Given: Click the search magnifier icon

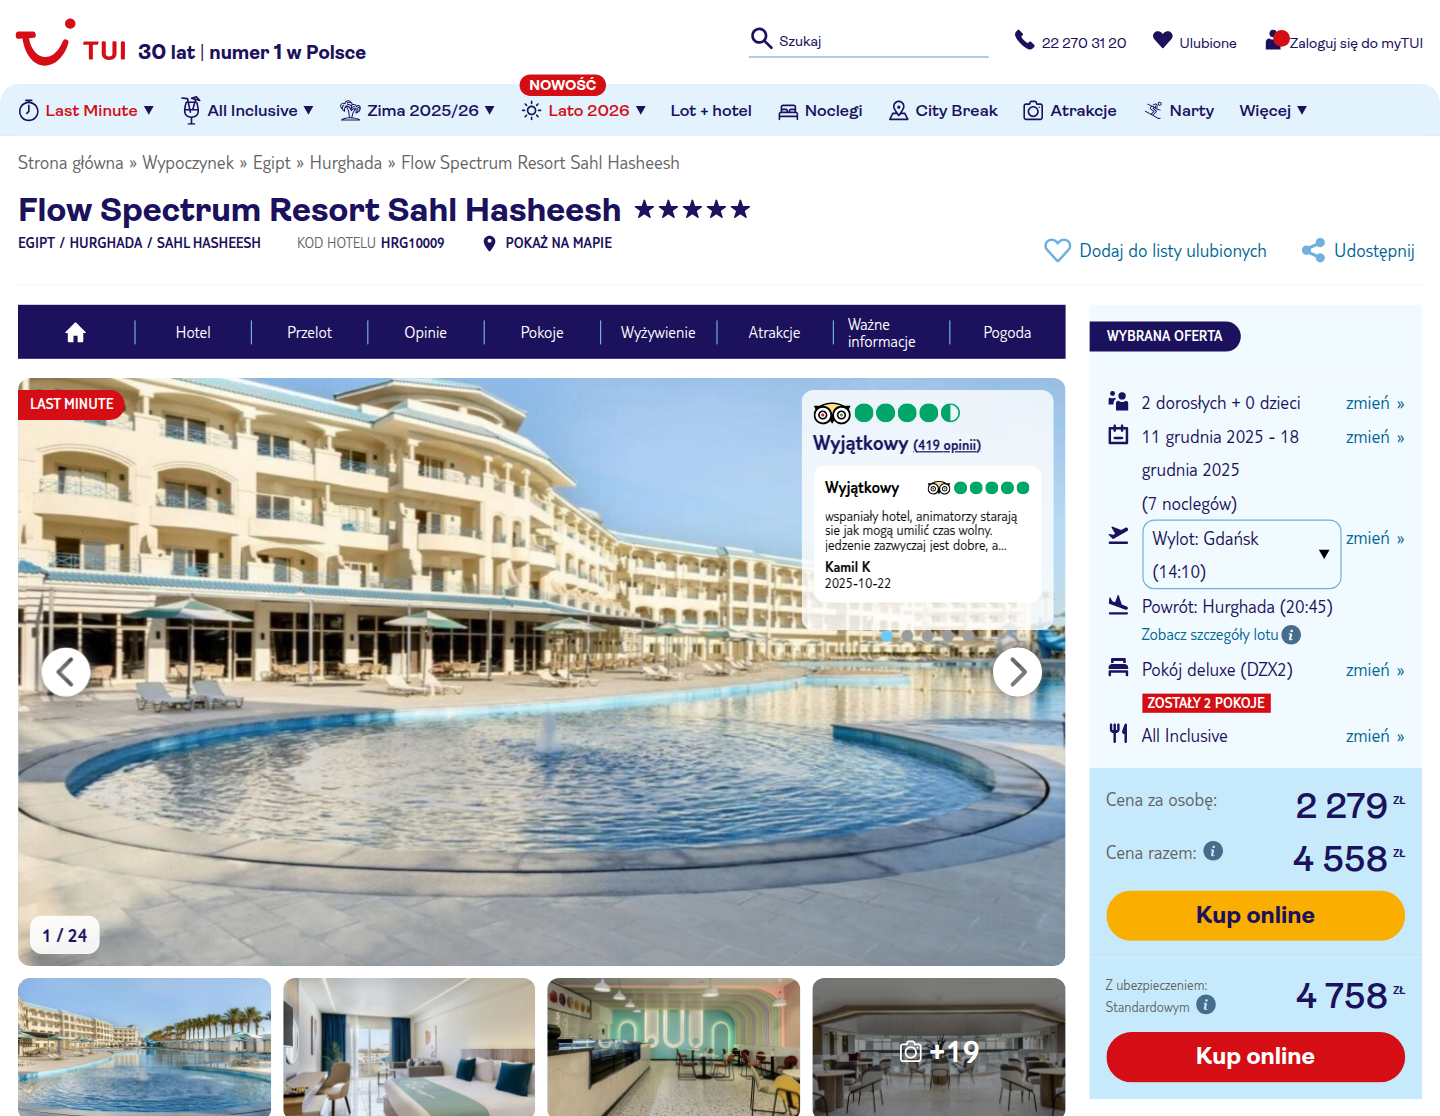Looking at the screenshot, I should coord(761,39).
